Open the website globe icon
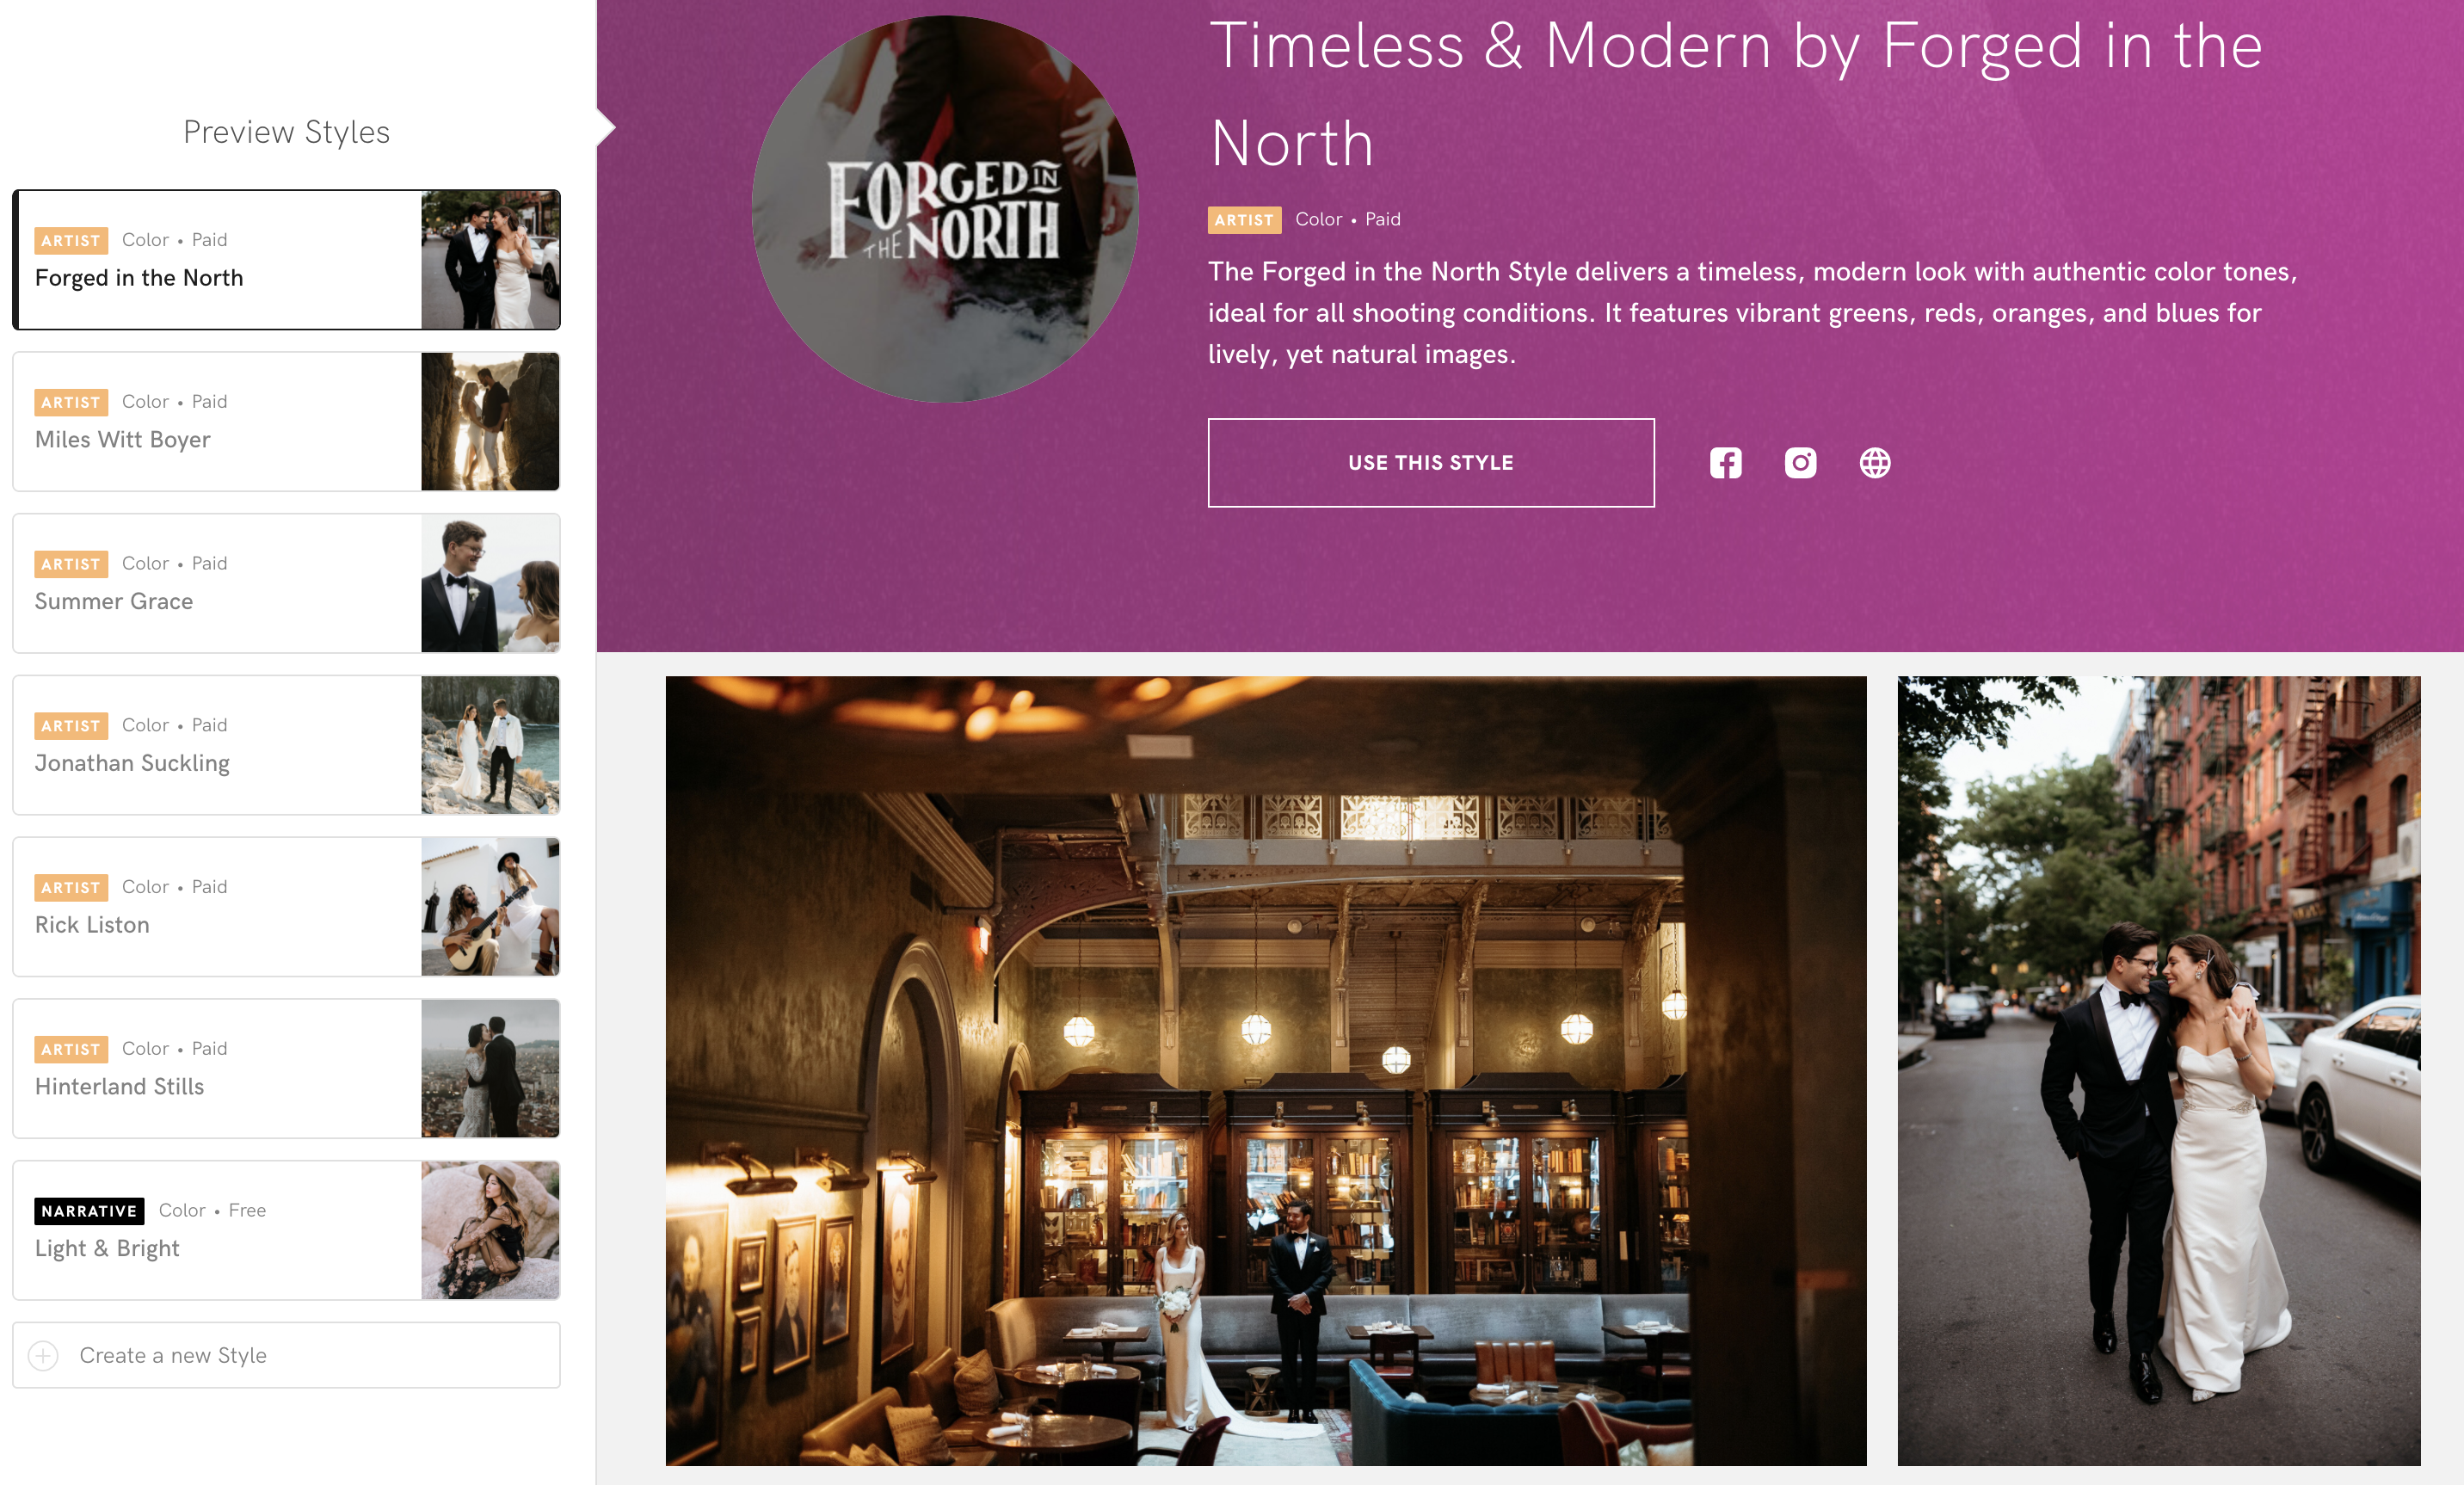Screen dimensions: 2464x1485 (x=1875, y=463)
